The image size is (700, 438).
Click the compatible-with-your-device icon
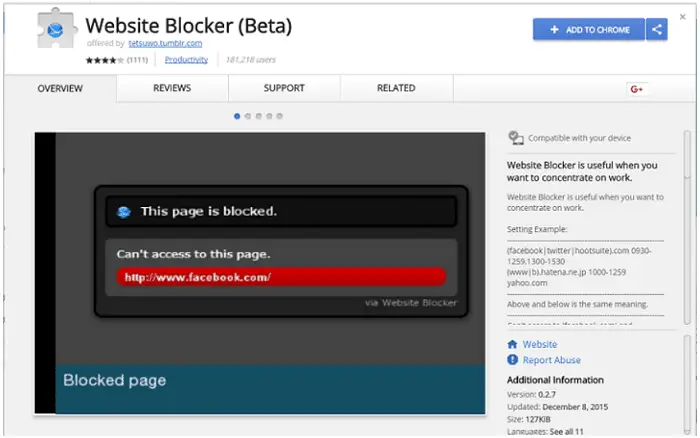[x=516, y=138]
